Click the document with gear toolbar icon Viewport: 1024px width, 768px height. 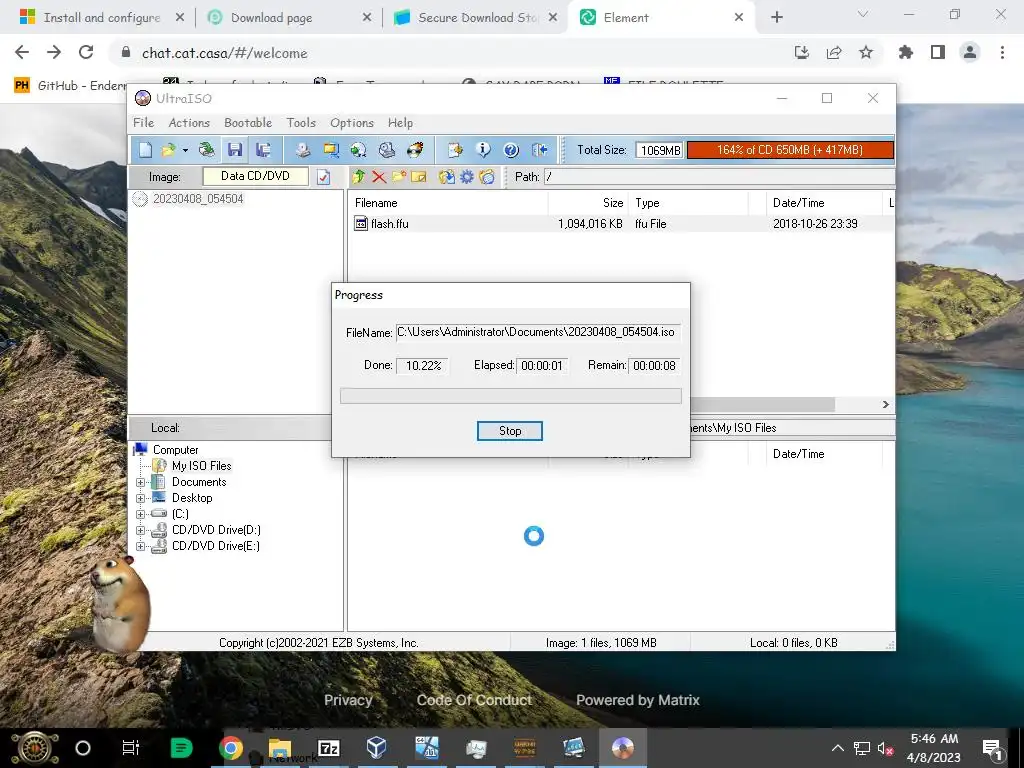click(x=455, y=150)
